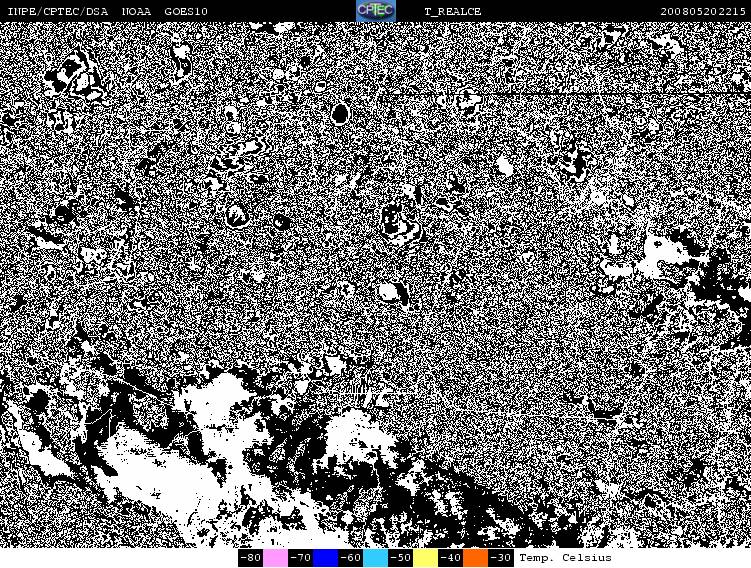Click the GOES10 satellite label
Image resolution: width=751 pixels, height=568 pixels.
tap(186, 11)
